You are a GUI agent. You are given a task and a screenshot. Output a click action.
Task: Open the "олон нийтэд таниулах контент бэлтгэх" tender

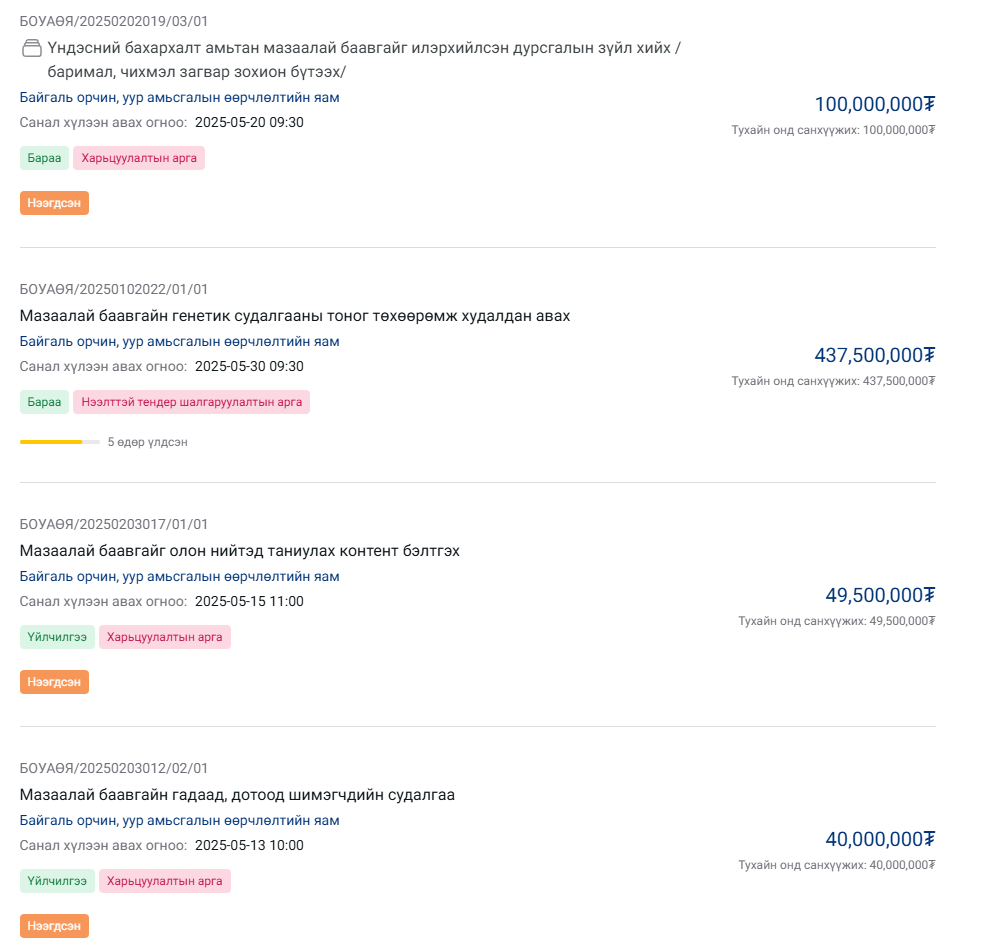pyautogui.click(x=240, y=551)
